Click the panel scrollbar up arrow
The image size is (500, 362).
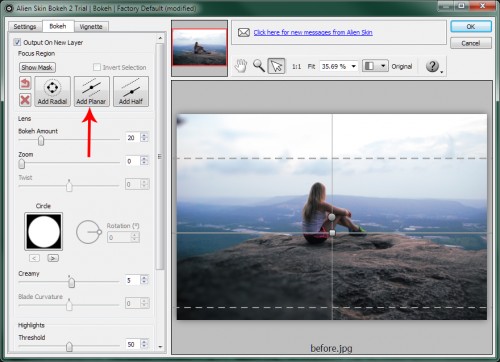(x=160, y=38)
